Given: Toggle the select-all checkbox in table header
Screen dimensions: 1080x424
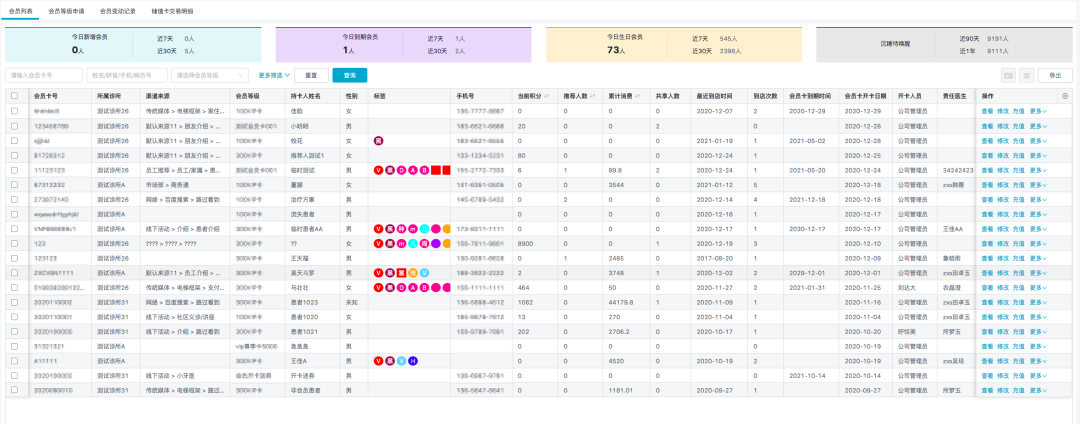Looking at the screenshot, I should (15, 96).
